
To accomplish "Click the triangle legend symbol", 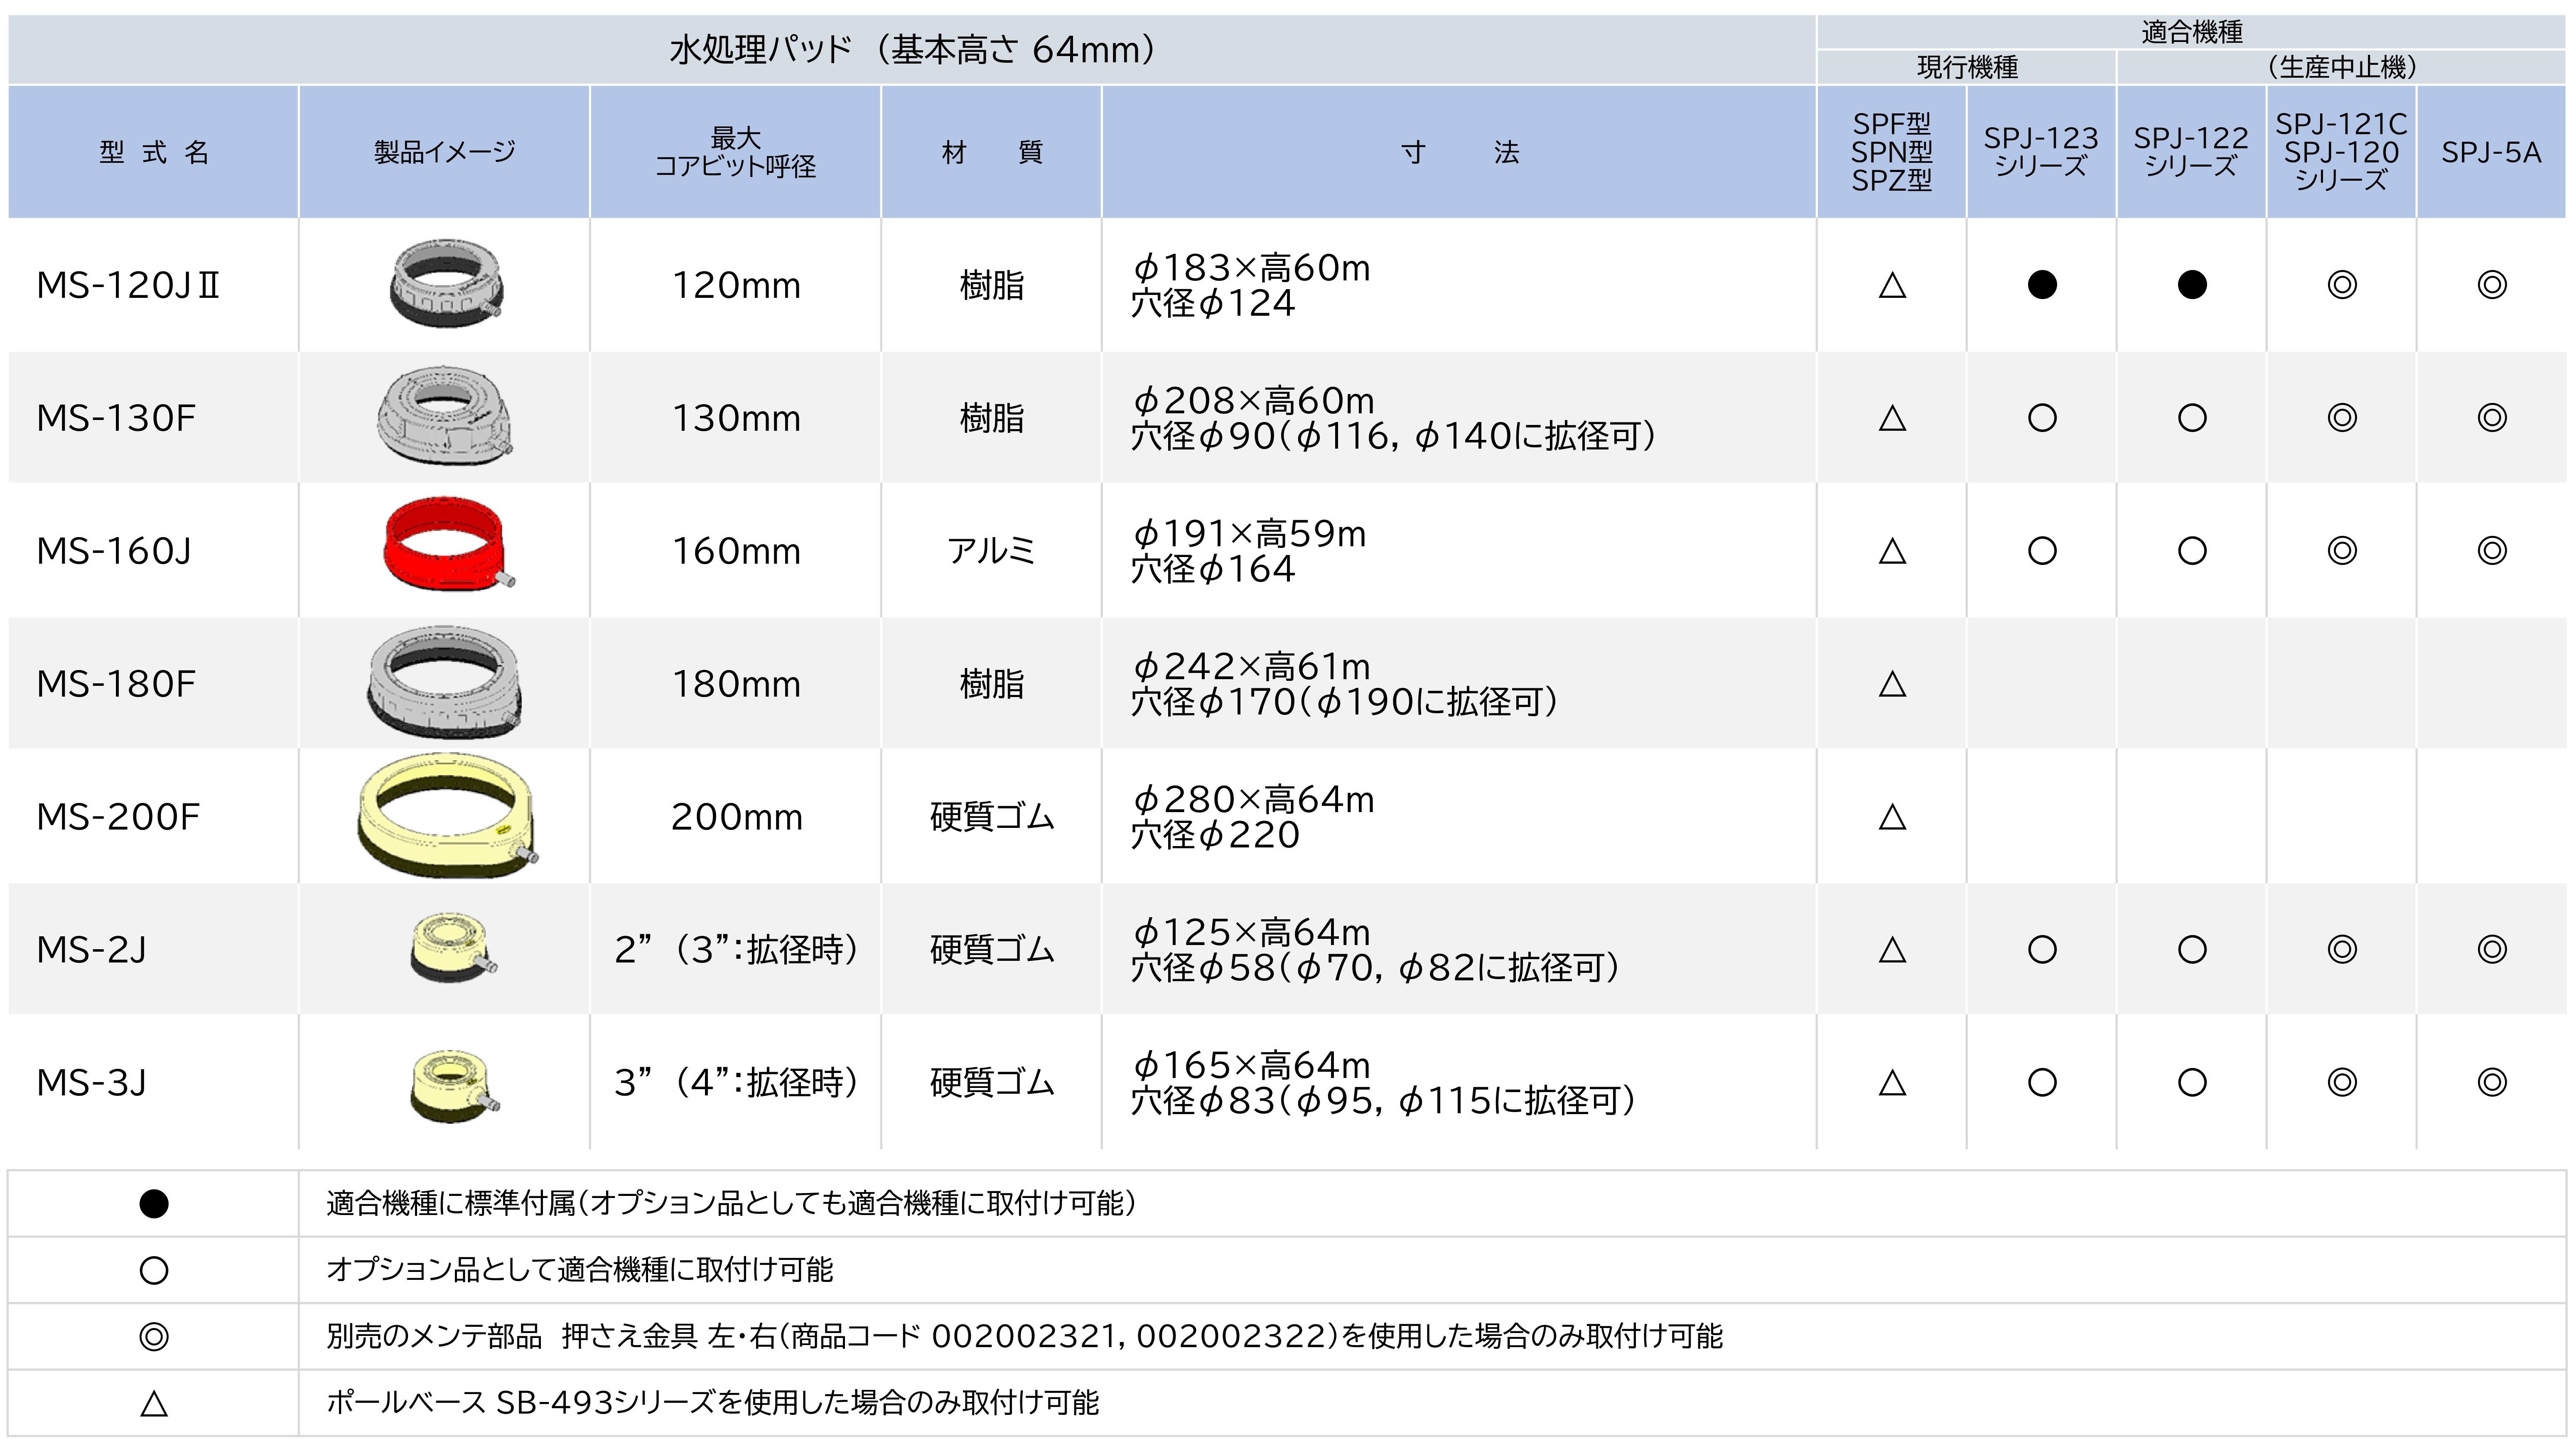I will click(154, 1404).
